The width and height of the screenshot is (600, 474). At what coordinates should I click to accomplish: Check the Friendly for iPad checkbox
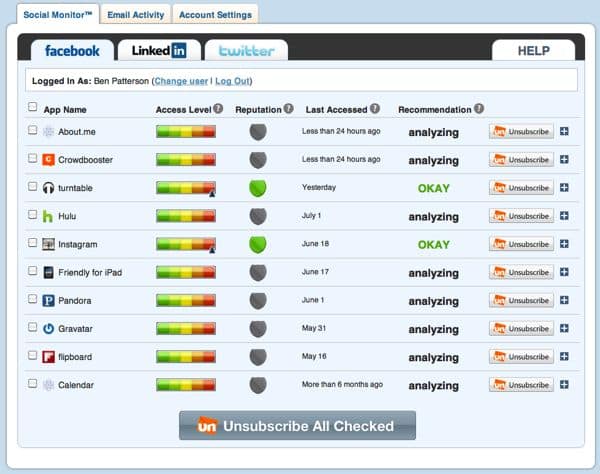coord(33,271)
